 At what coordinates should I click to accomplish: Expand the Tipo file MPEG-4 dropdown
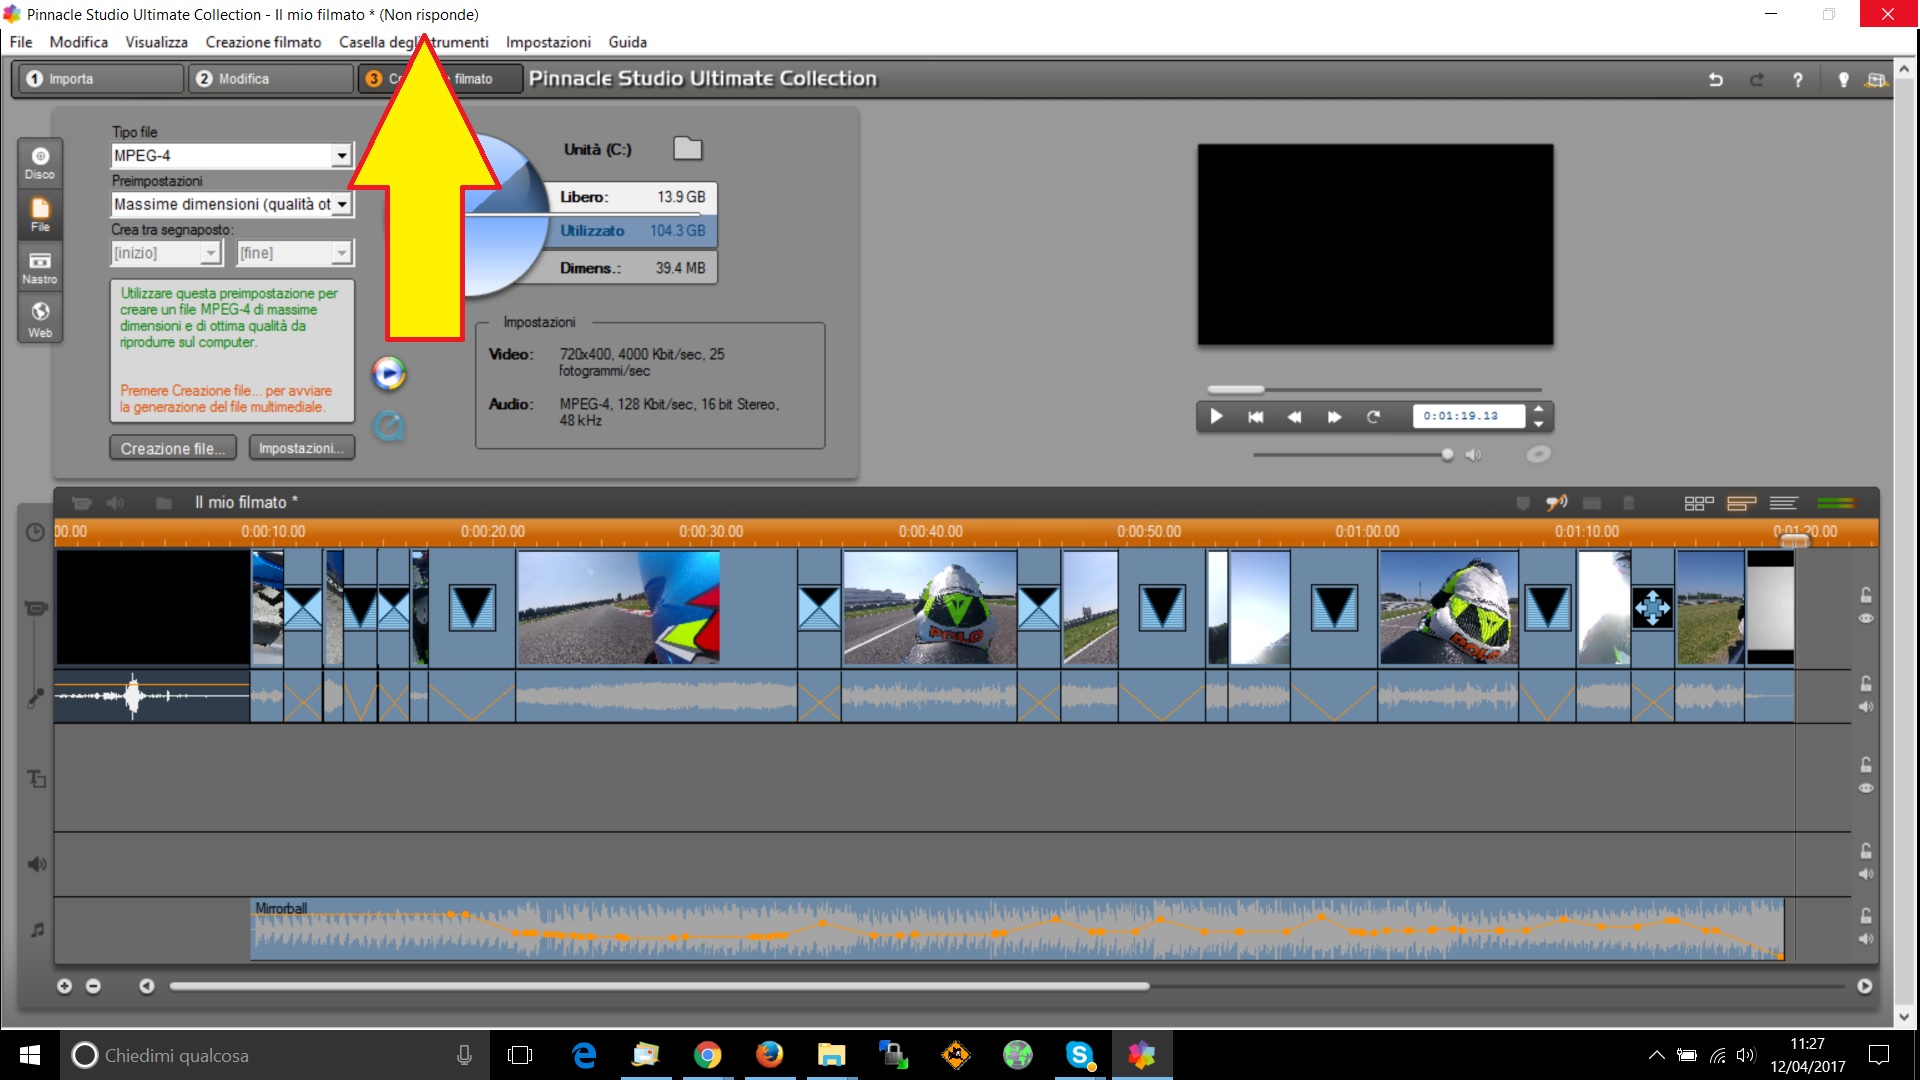(x=342, y=156)
